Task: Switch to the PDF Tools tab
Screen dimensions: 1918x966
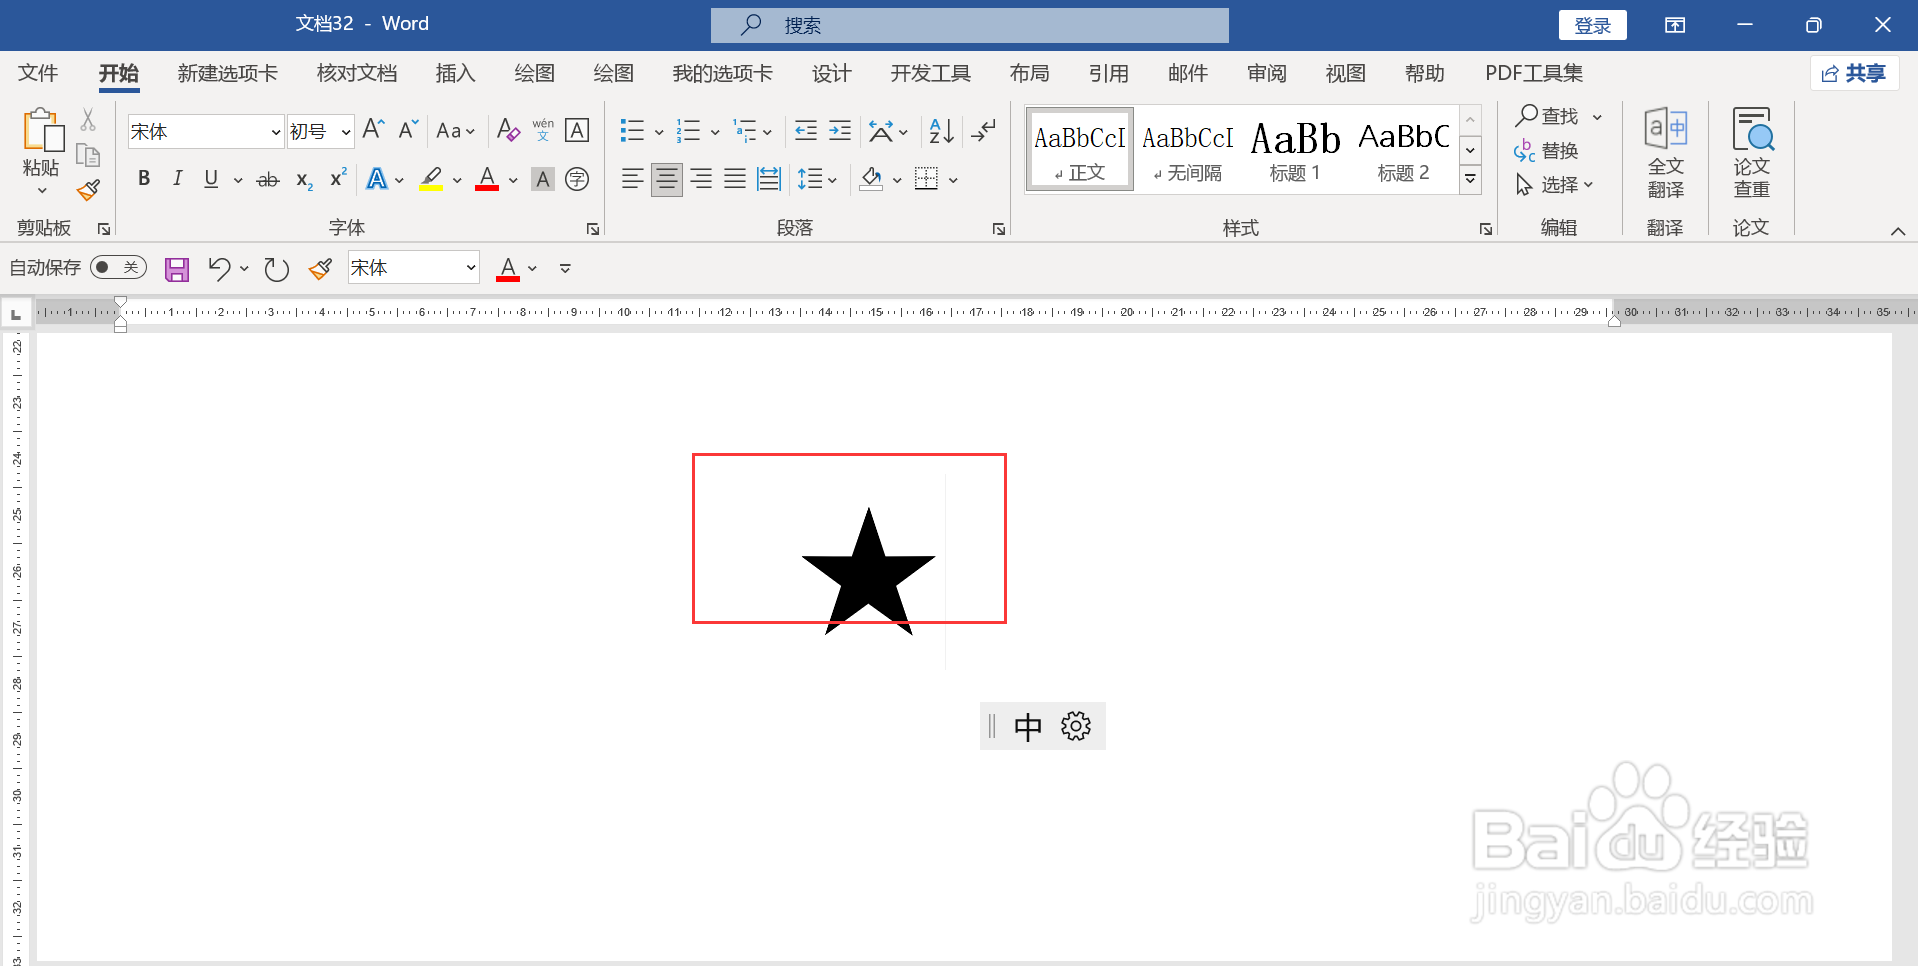Action: pyautogui.click(x=1534, y=73)
